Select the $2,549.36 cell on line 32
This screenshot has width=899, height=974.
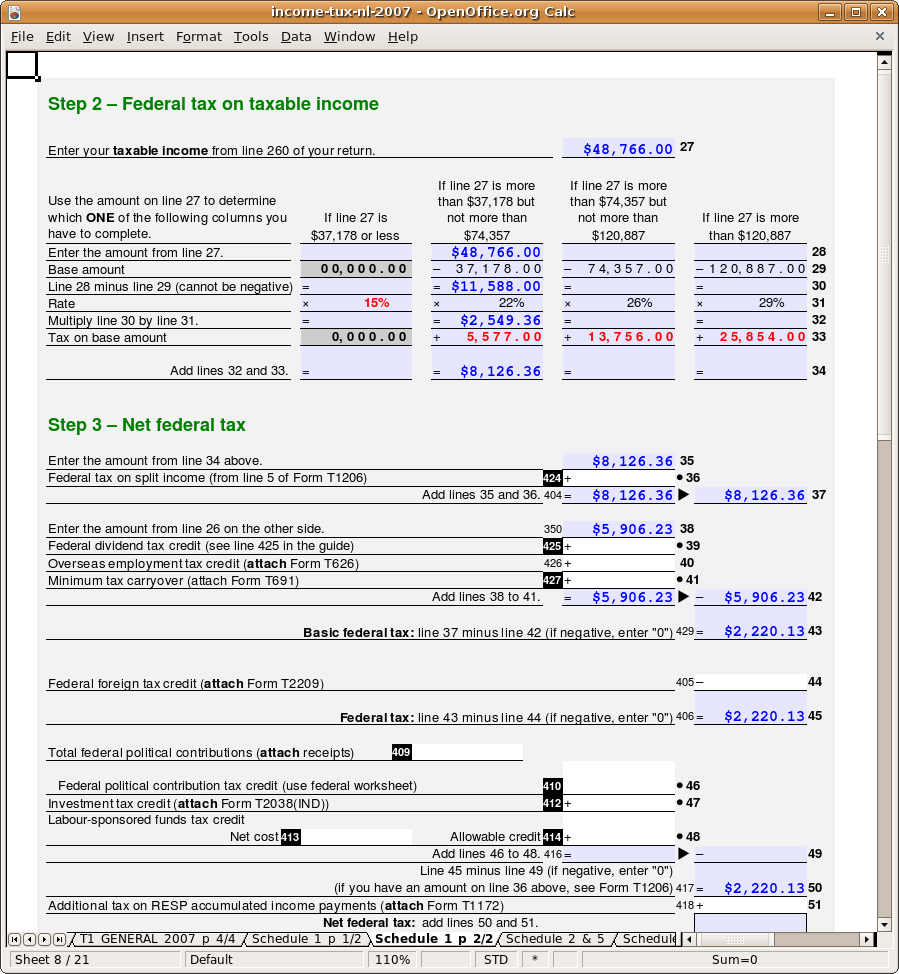point(487,321)
